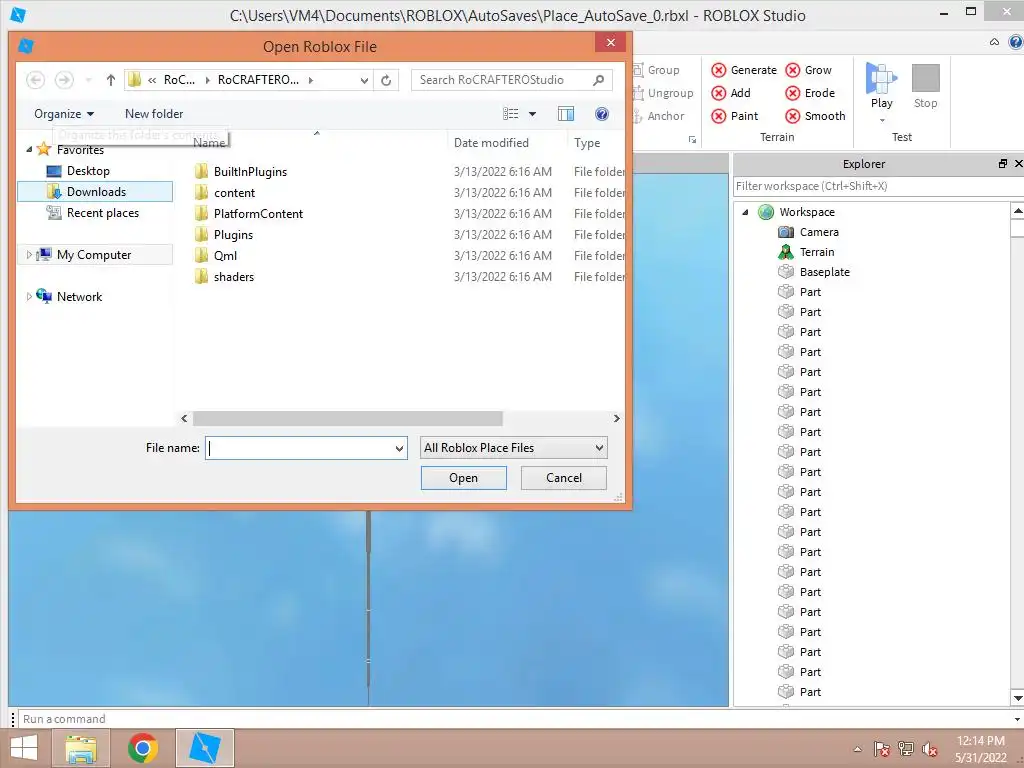This screenshot has width=1024, height=768.
Task: Show the preview pane
Action: 566,114
